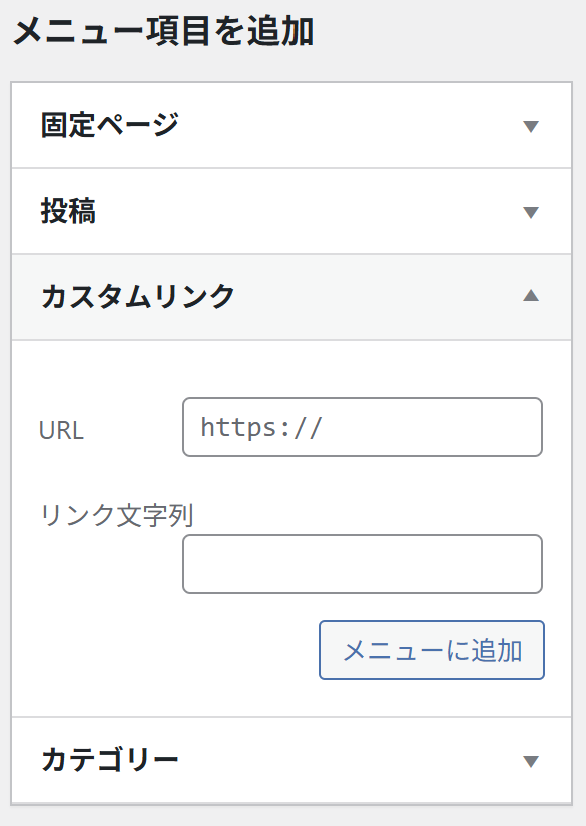The width and height of the screenshot is (586, 826).
Task: Click the リンク文字列 label text
Action: click(x=117, y=515)
